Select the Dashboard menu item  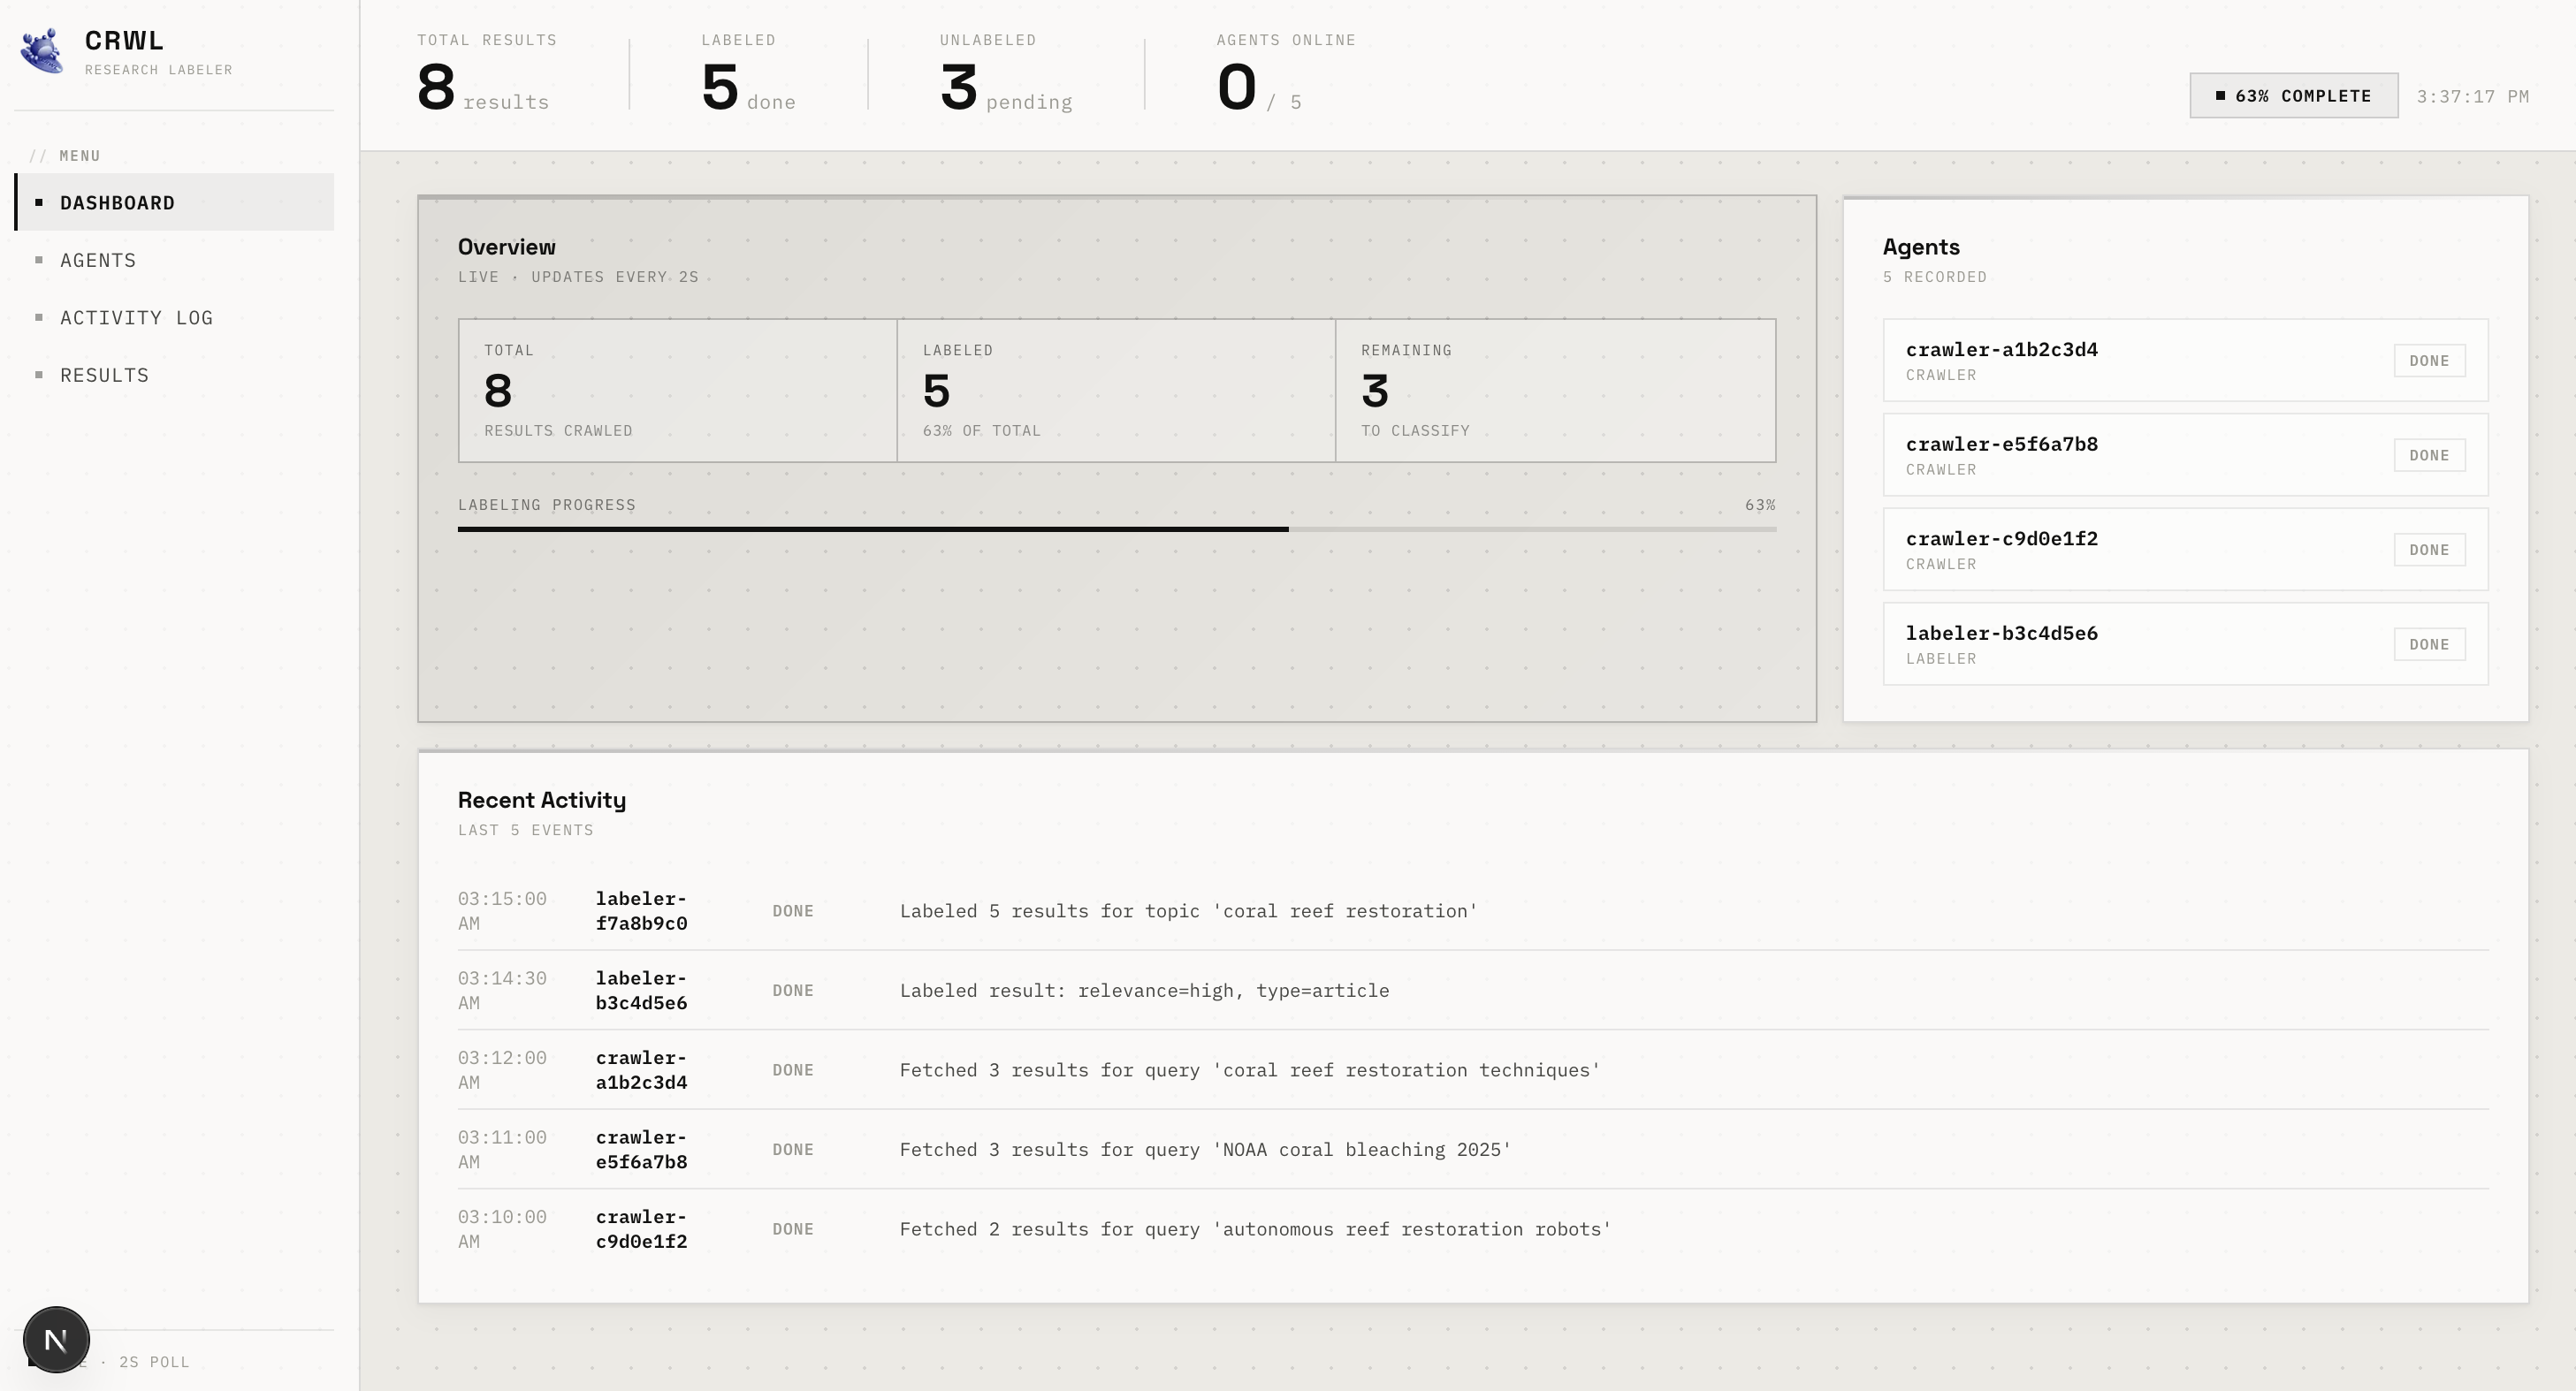tap(118, 203)
